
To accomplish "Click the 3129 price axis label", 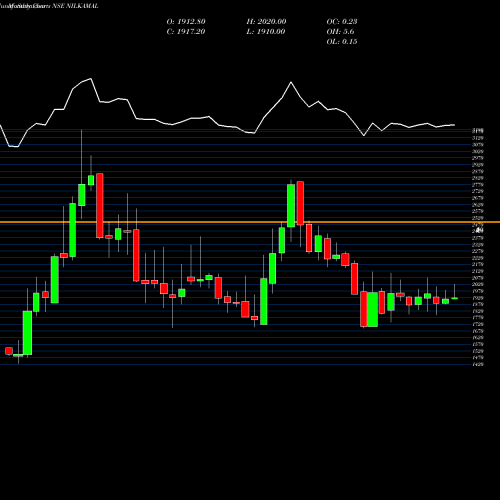I will pyautogui.click(x=478, y=138).
